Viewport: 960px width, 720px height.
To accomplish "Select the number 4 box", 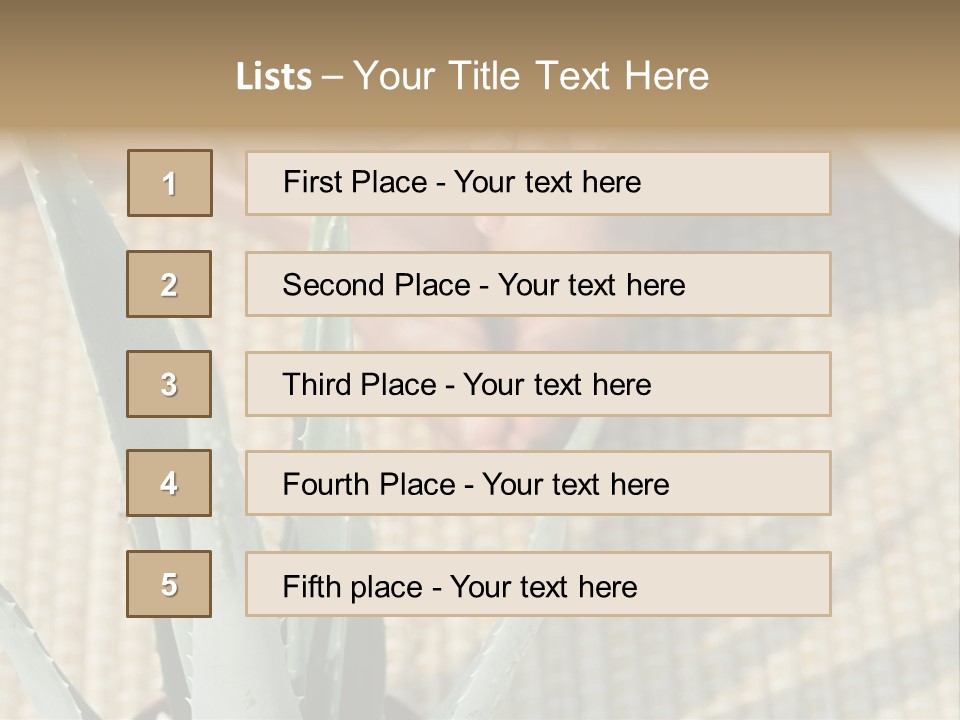I will point(169,483).
